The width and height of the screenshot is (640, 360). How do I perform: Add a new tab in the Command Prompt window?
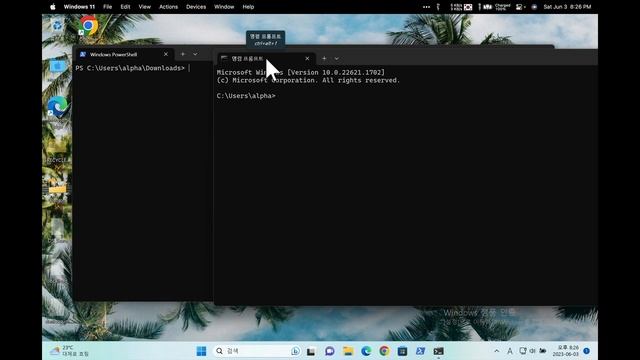(x=324, y=58)
